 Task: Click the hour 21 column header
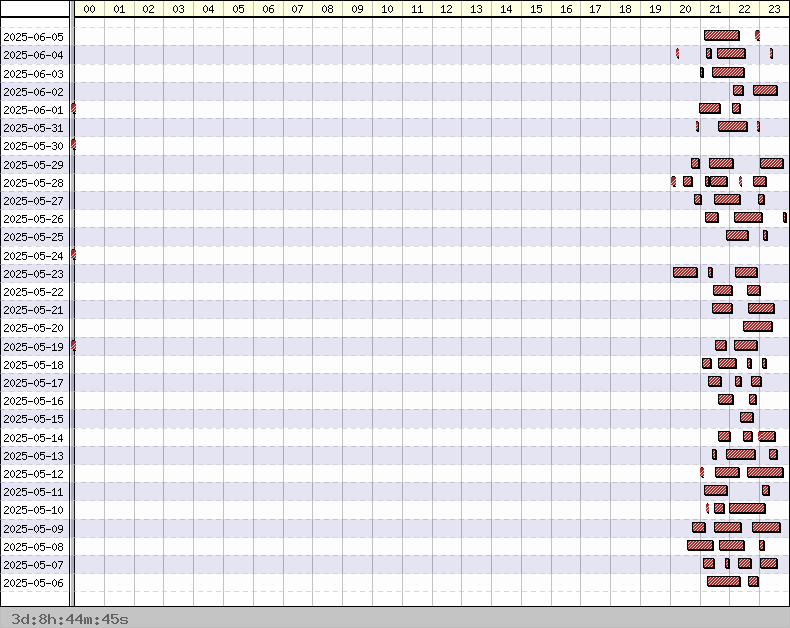pyautogui.click(x=715, y=9)
